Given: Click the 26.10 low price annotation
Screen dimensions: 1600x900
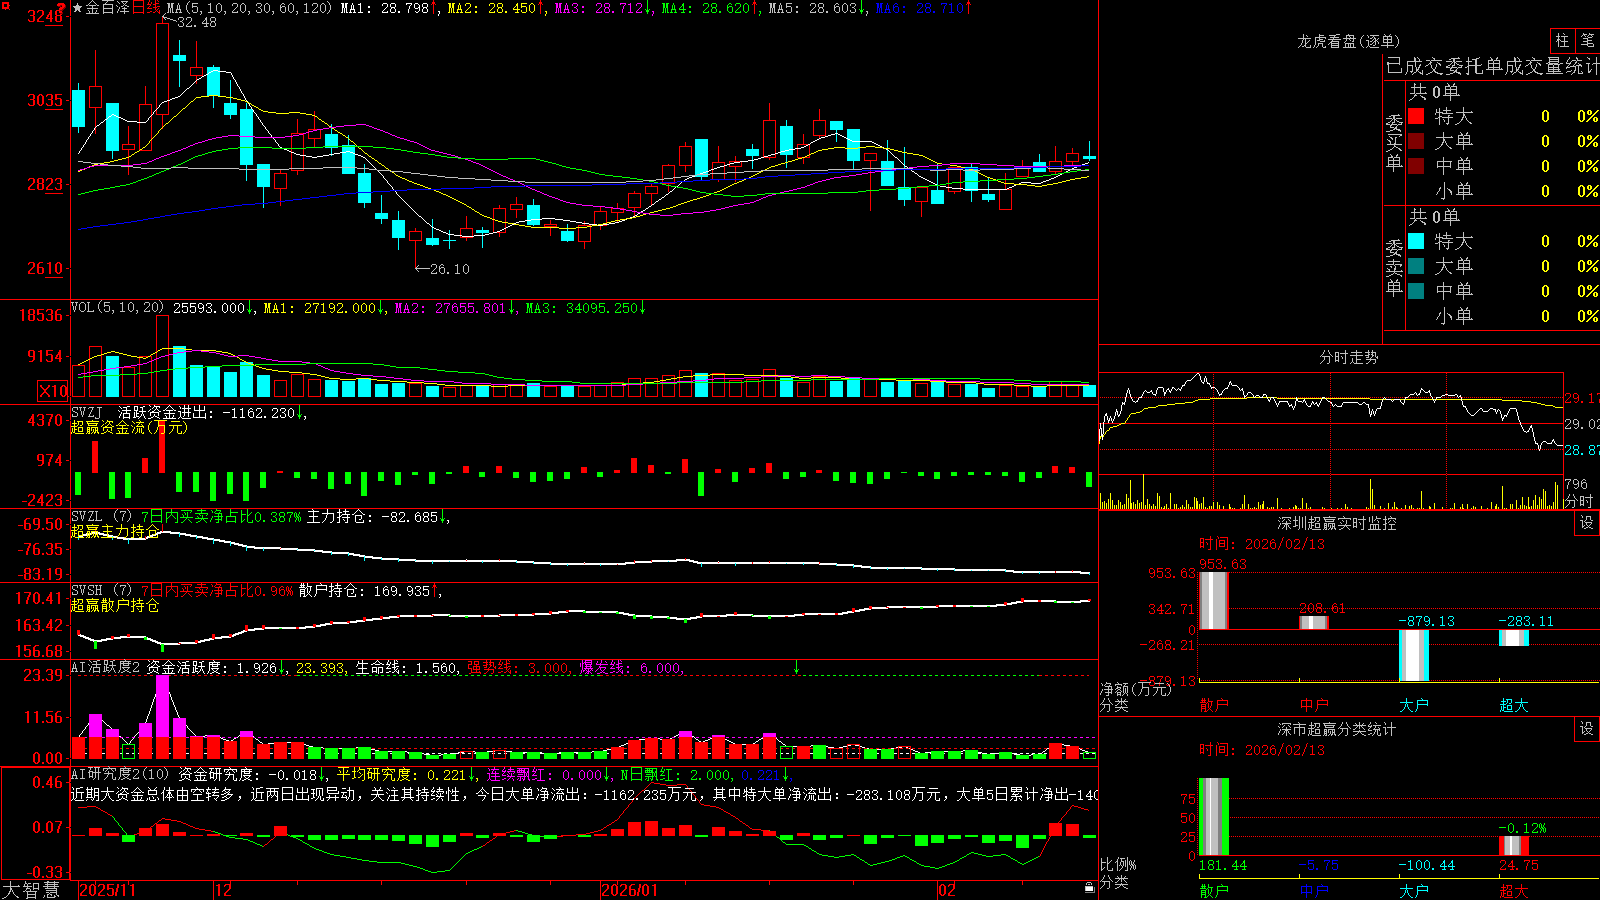Looking at the screenshot, I should pos(450,269).
